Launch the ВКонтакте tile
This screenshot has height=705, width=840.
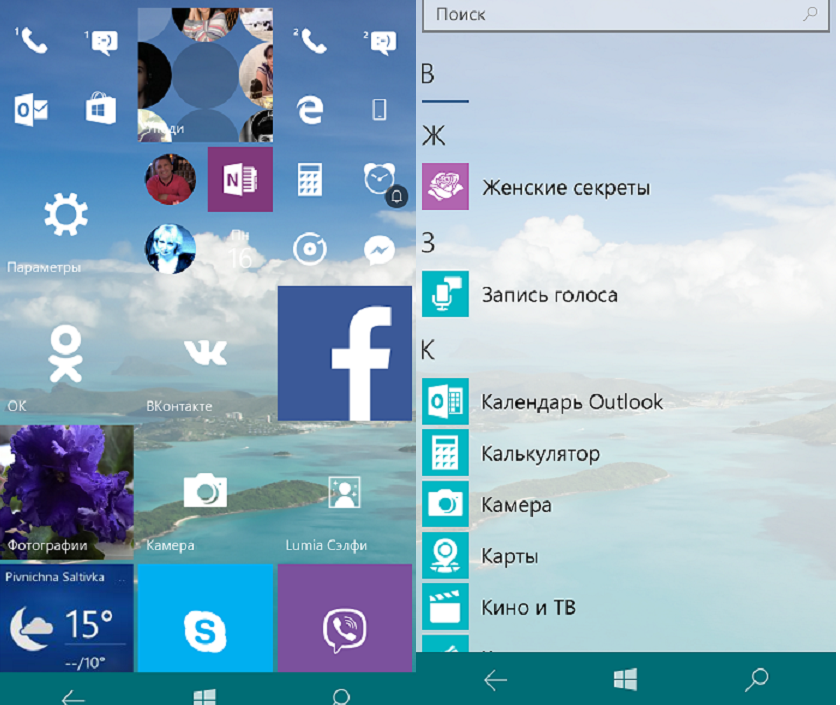coord(205,354)
